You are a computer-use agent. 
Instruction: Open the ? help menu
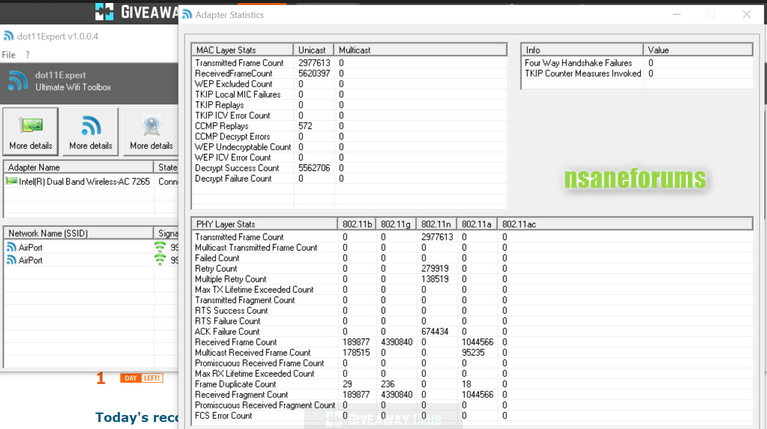pos(27,55)
